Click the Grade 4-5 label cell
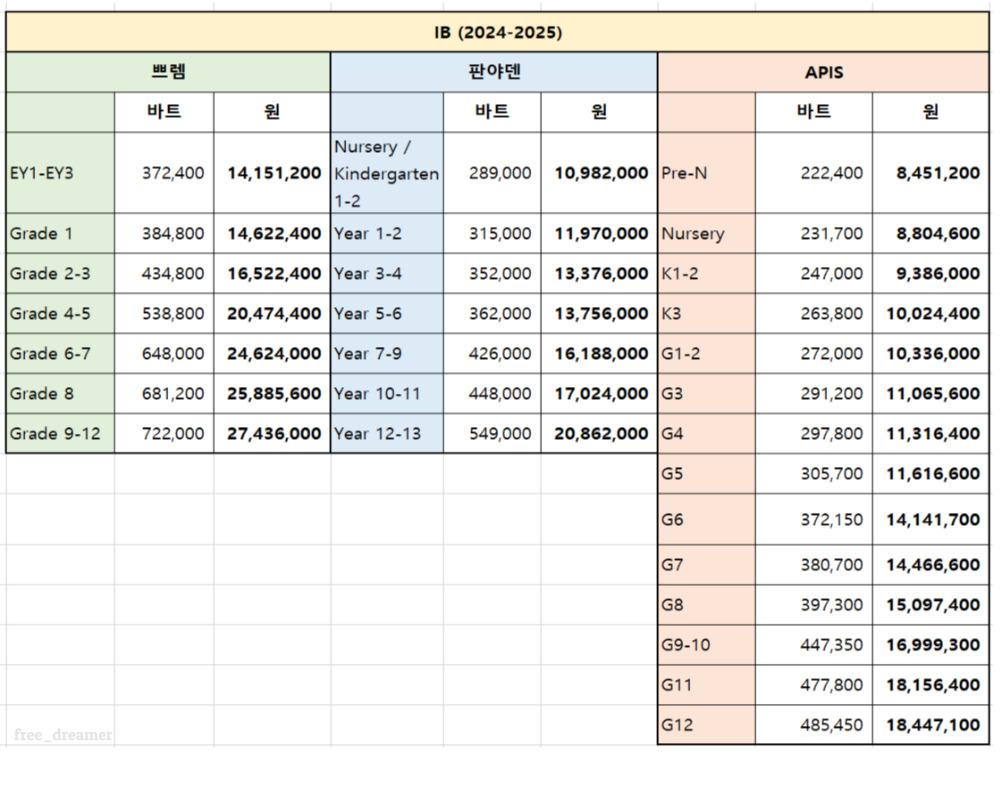 point(61,314)
